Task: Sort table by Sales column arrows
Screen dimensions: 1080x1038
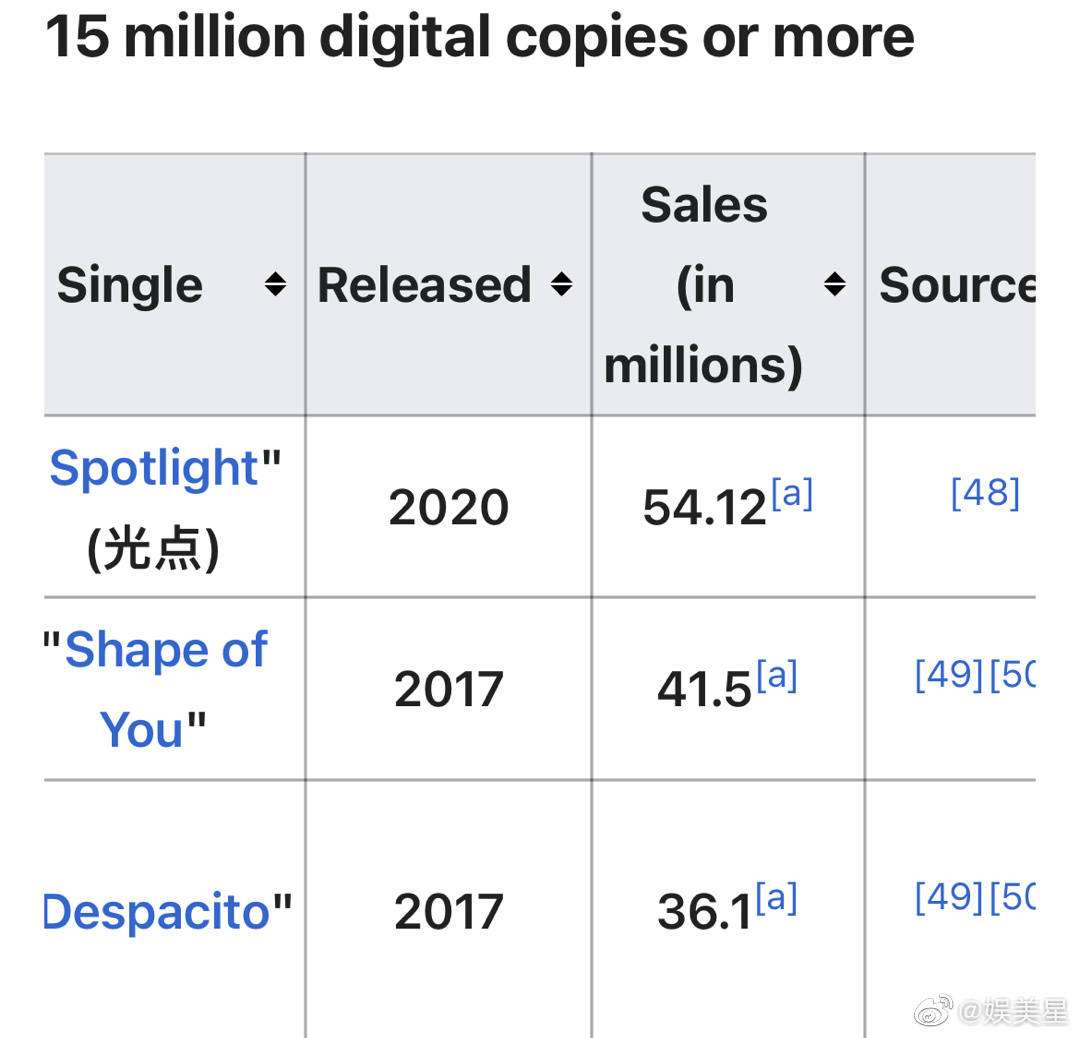Action: (835, 284)
